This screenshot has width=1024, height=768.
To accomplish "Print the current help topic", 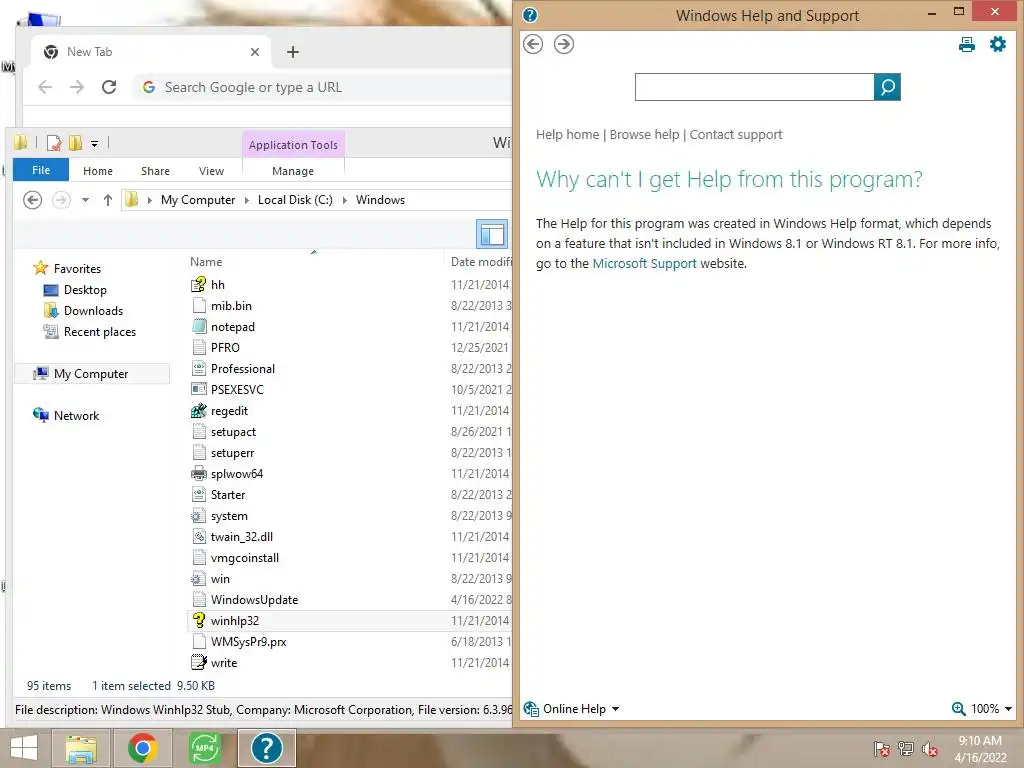I will pyautogui.click(x=967, y=44).
